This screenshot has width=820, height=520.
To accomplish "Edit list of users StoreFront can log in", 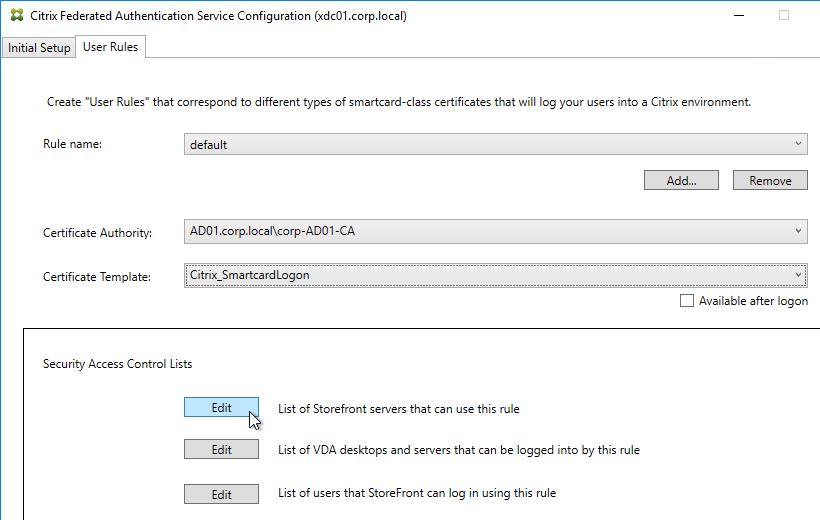I will click(x=221, y=494).
